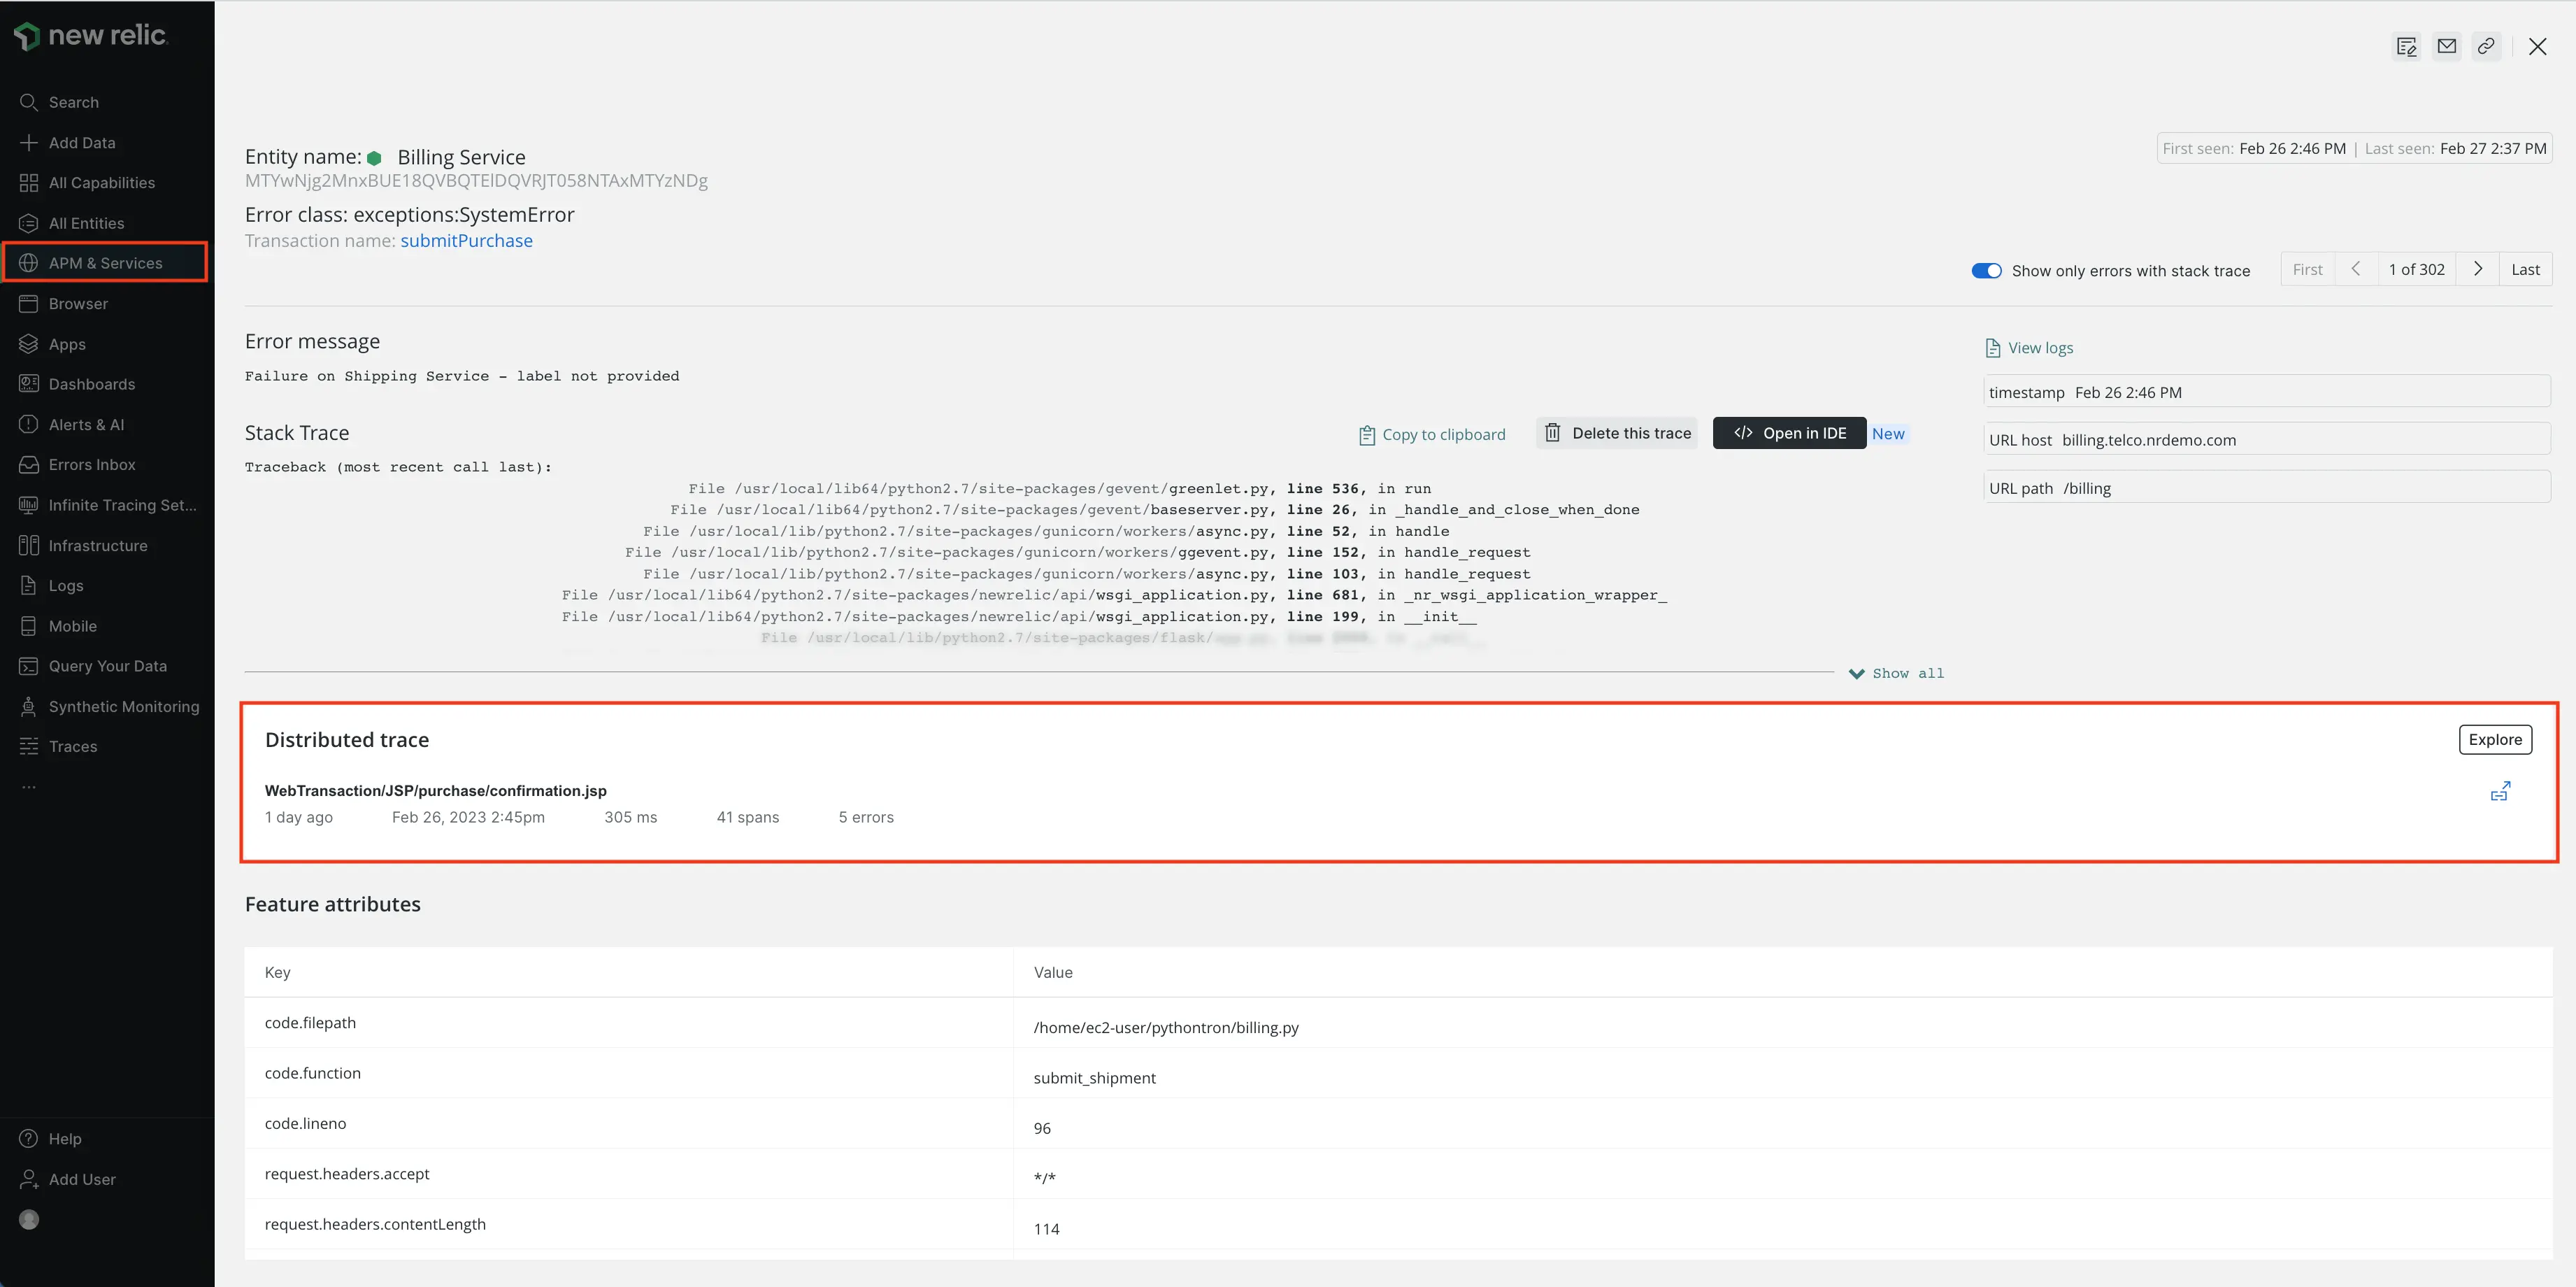Go to next error with right chevron
This screenshot has height=1287, width=2576.
pyautogui.click(x=2478, y=268)
